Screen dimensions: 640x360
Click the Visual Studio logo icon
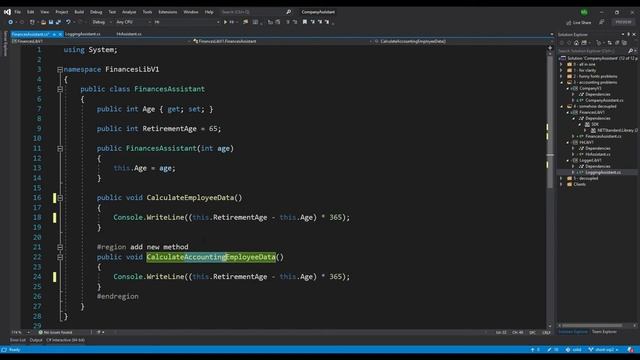7,12
